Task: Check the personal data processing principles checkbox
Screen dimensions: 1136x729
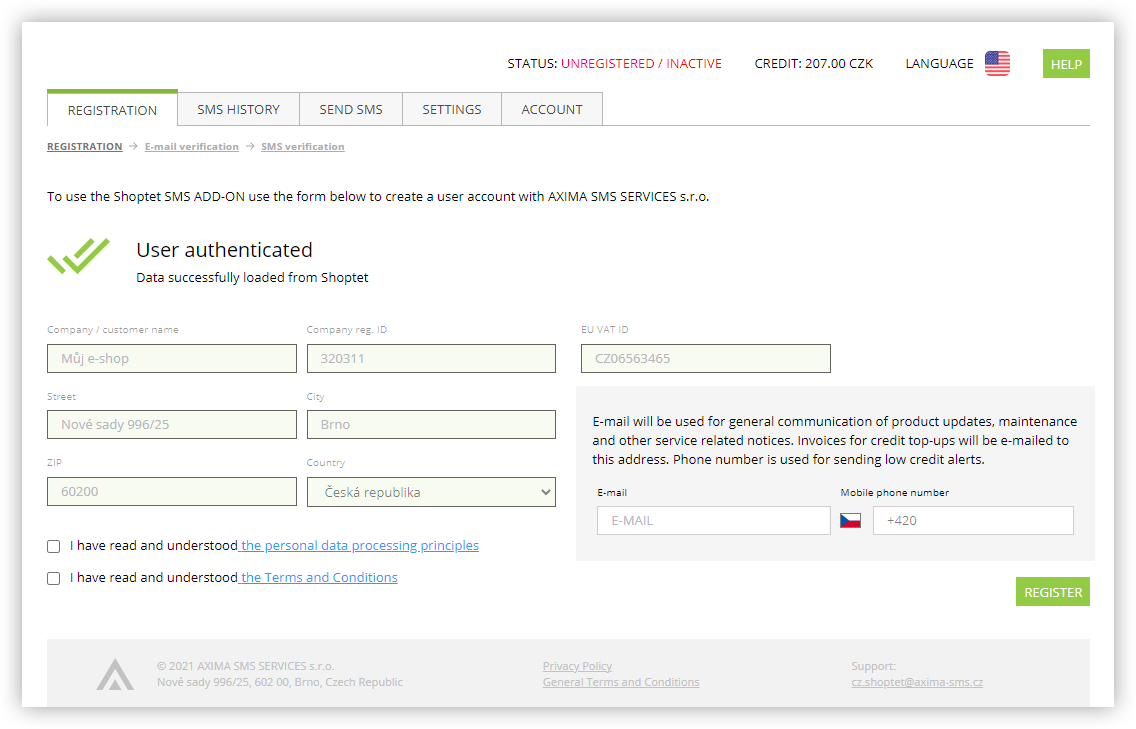Action: [54, 546]
